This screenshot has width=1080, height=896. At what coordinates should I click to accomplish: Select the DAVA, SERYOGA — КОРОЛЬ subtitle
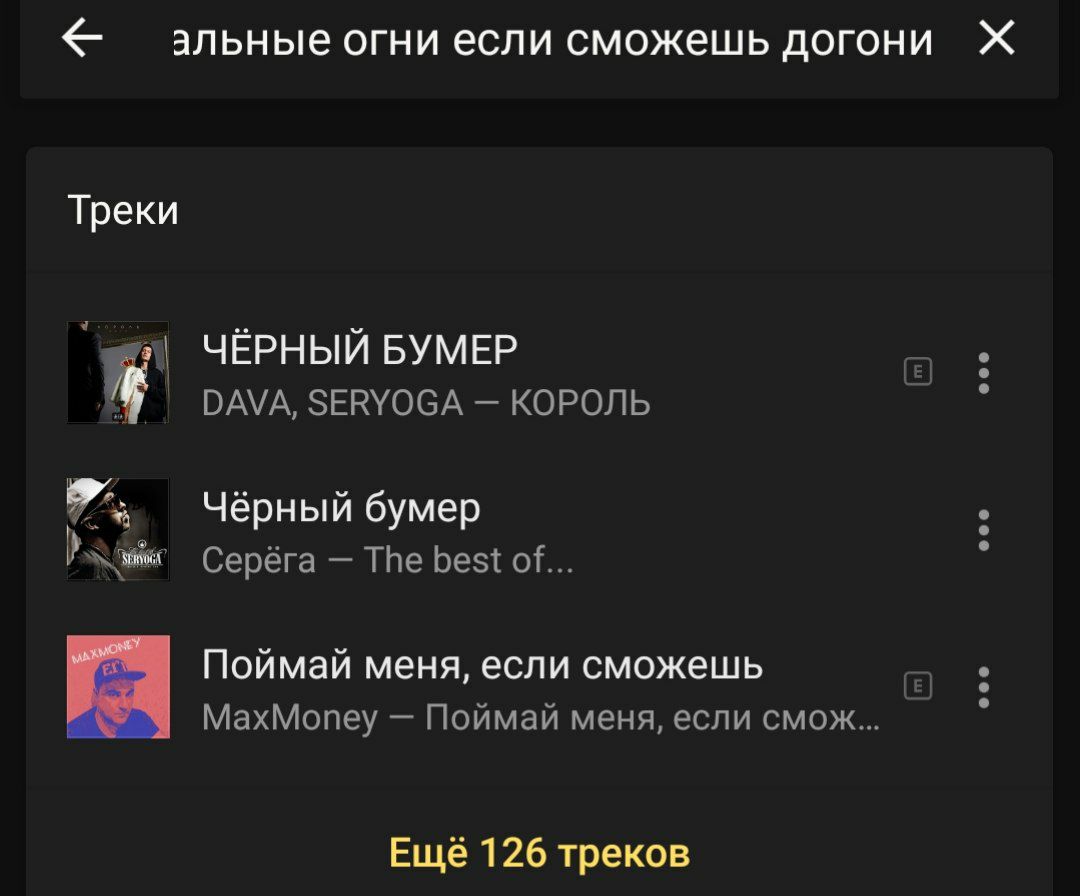426,403
